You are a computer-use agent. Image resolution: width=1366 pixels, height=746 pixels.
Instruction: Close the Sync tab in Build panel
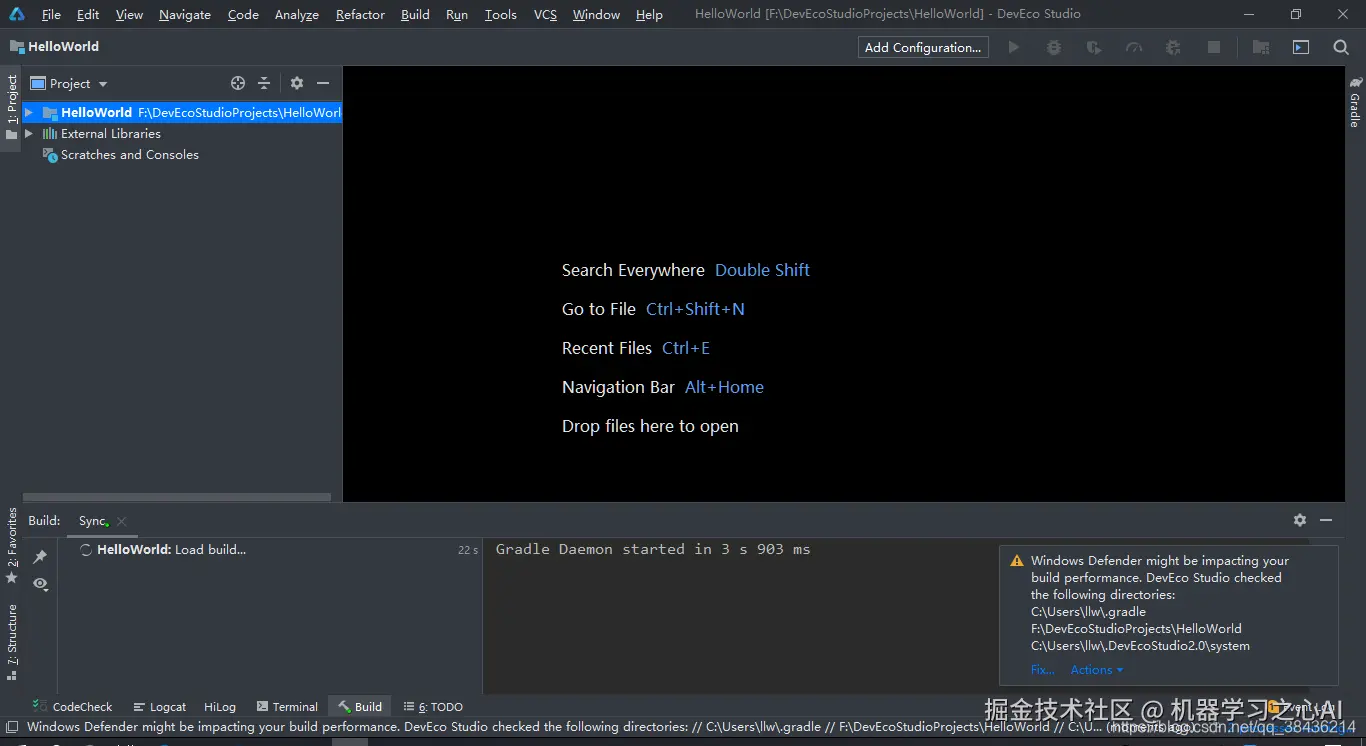coord(122,521)
